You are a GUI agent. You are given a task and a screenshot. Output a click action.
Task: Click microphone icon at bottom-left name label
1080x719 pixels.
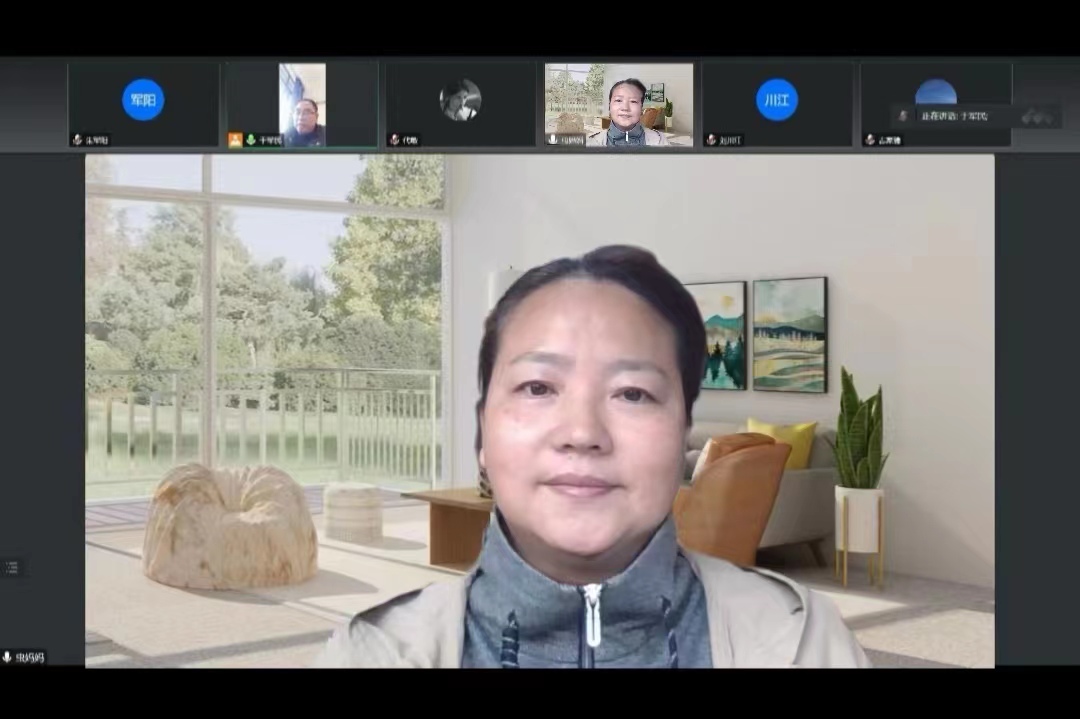(x=7, y=657)
